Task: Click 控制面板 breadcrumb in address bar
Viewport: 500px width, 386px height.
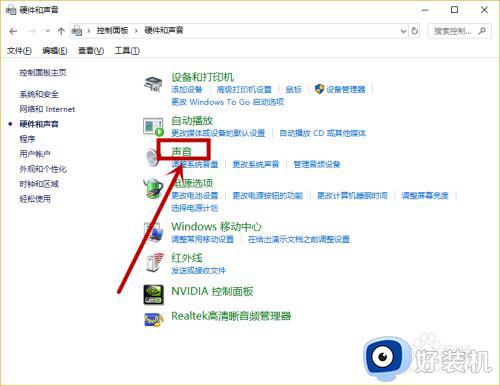Action: point(112,31)
